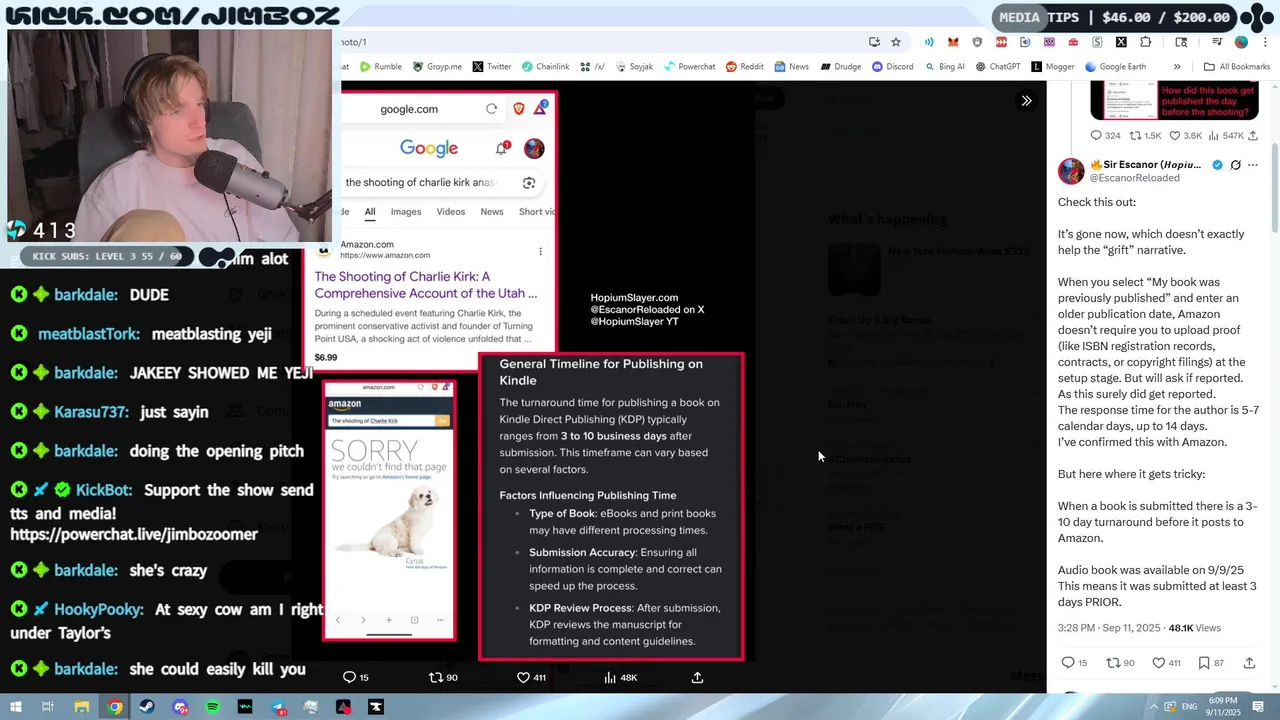The width and height of the screenshot is (1280, 720).
Task: Open Steam from the taskbar
Action: (x=147, y=707)
